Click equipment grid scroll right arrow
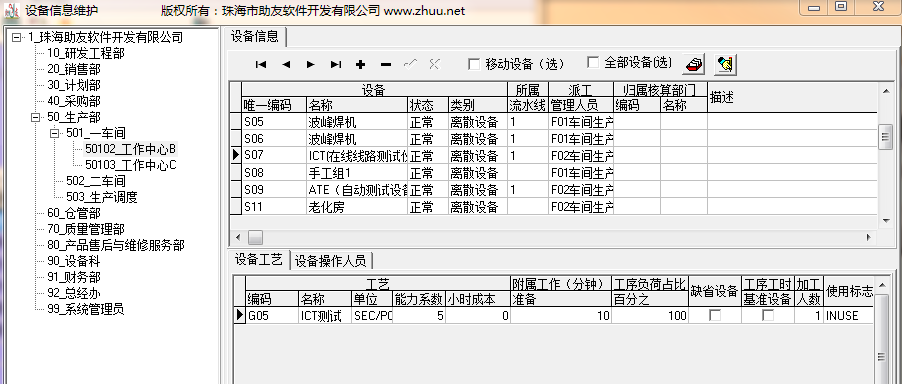902x384 pixels. pos(869,237)
